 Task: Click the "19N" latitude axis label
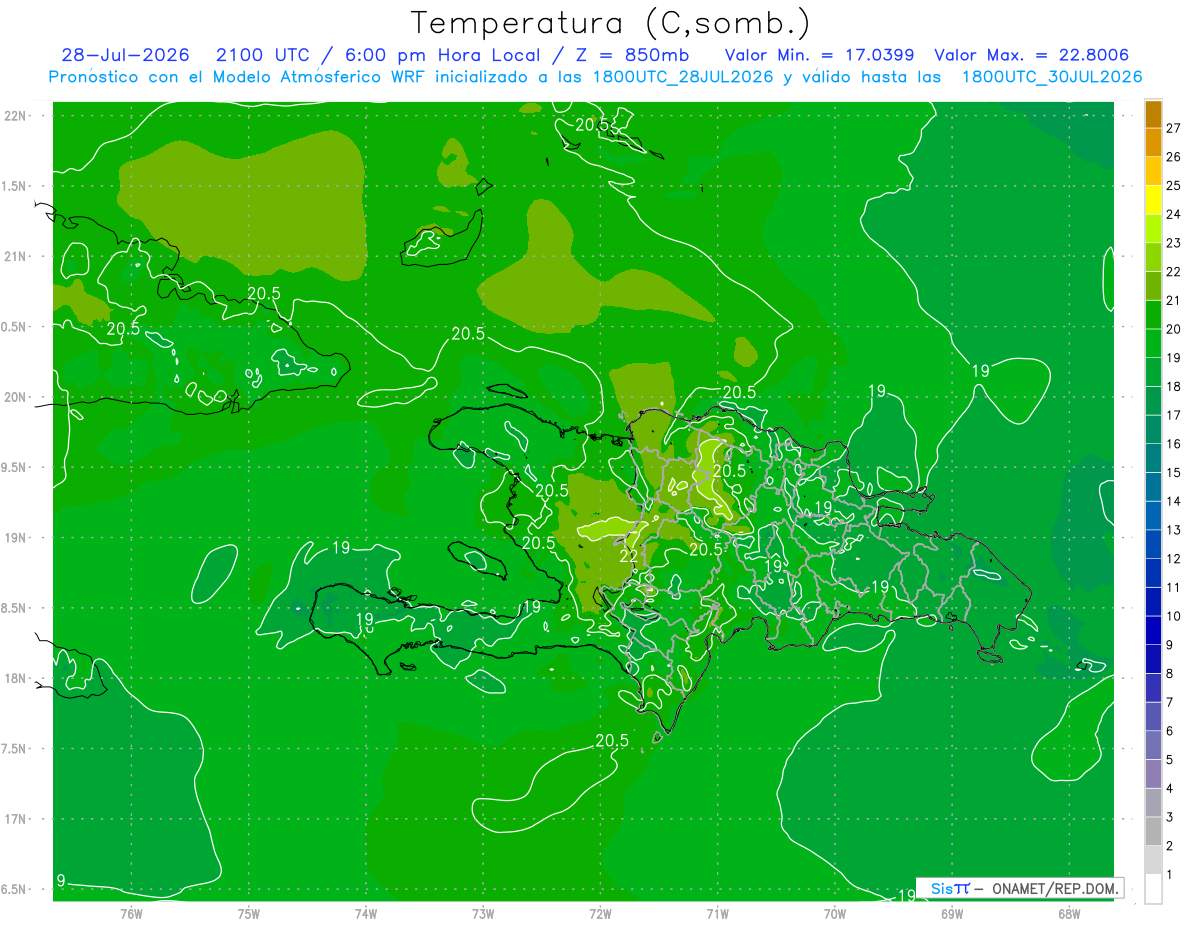pos(15,538)
